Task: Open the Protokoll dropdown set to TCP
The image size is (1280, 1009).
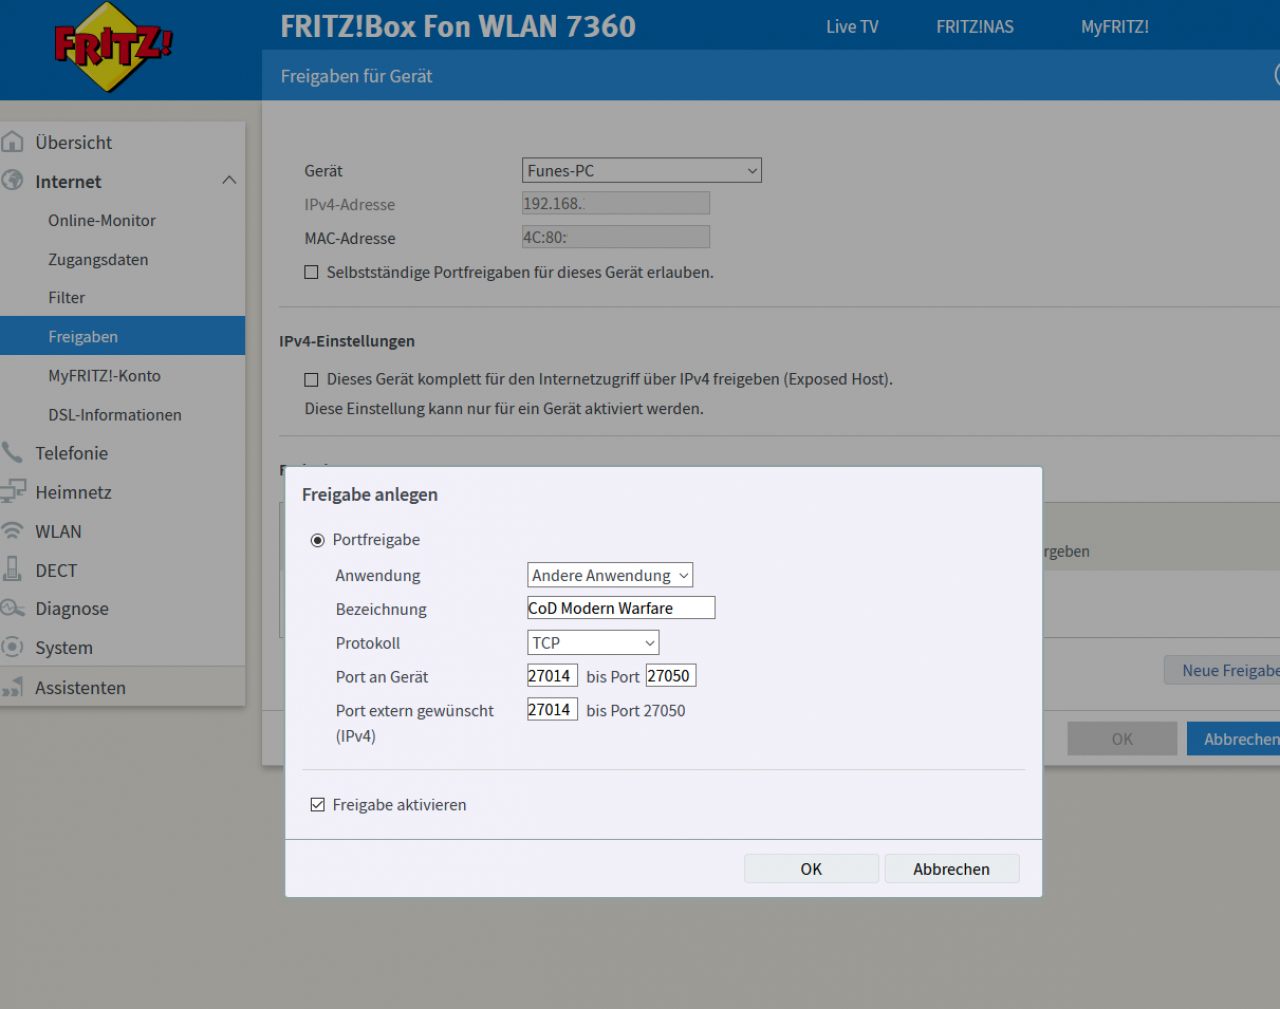Action: click(593, 643)
